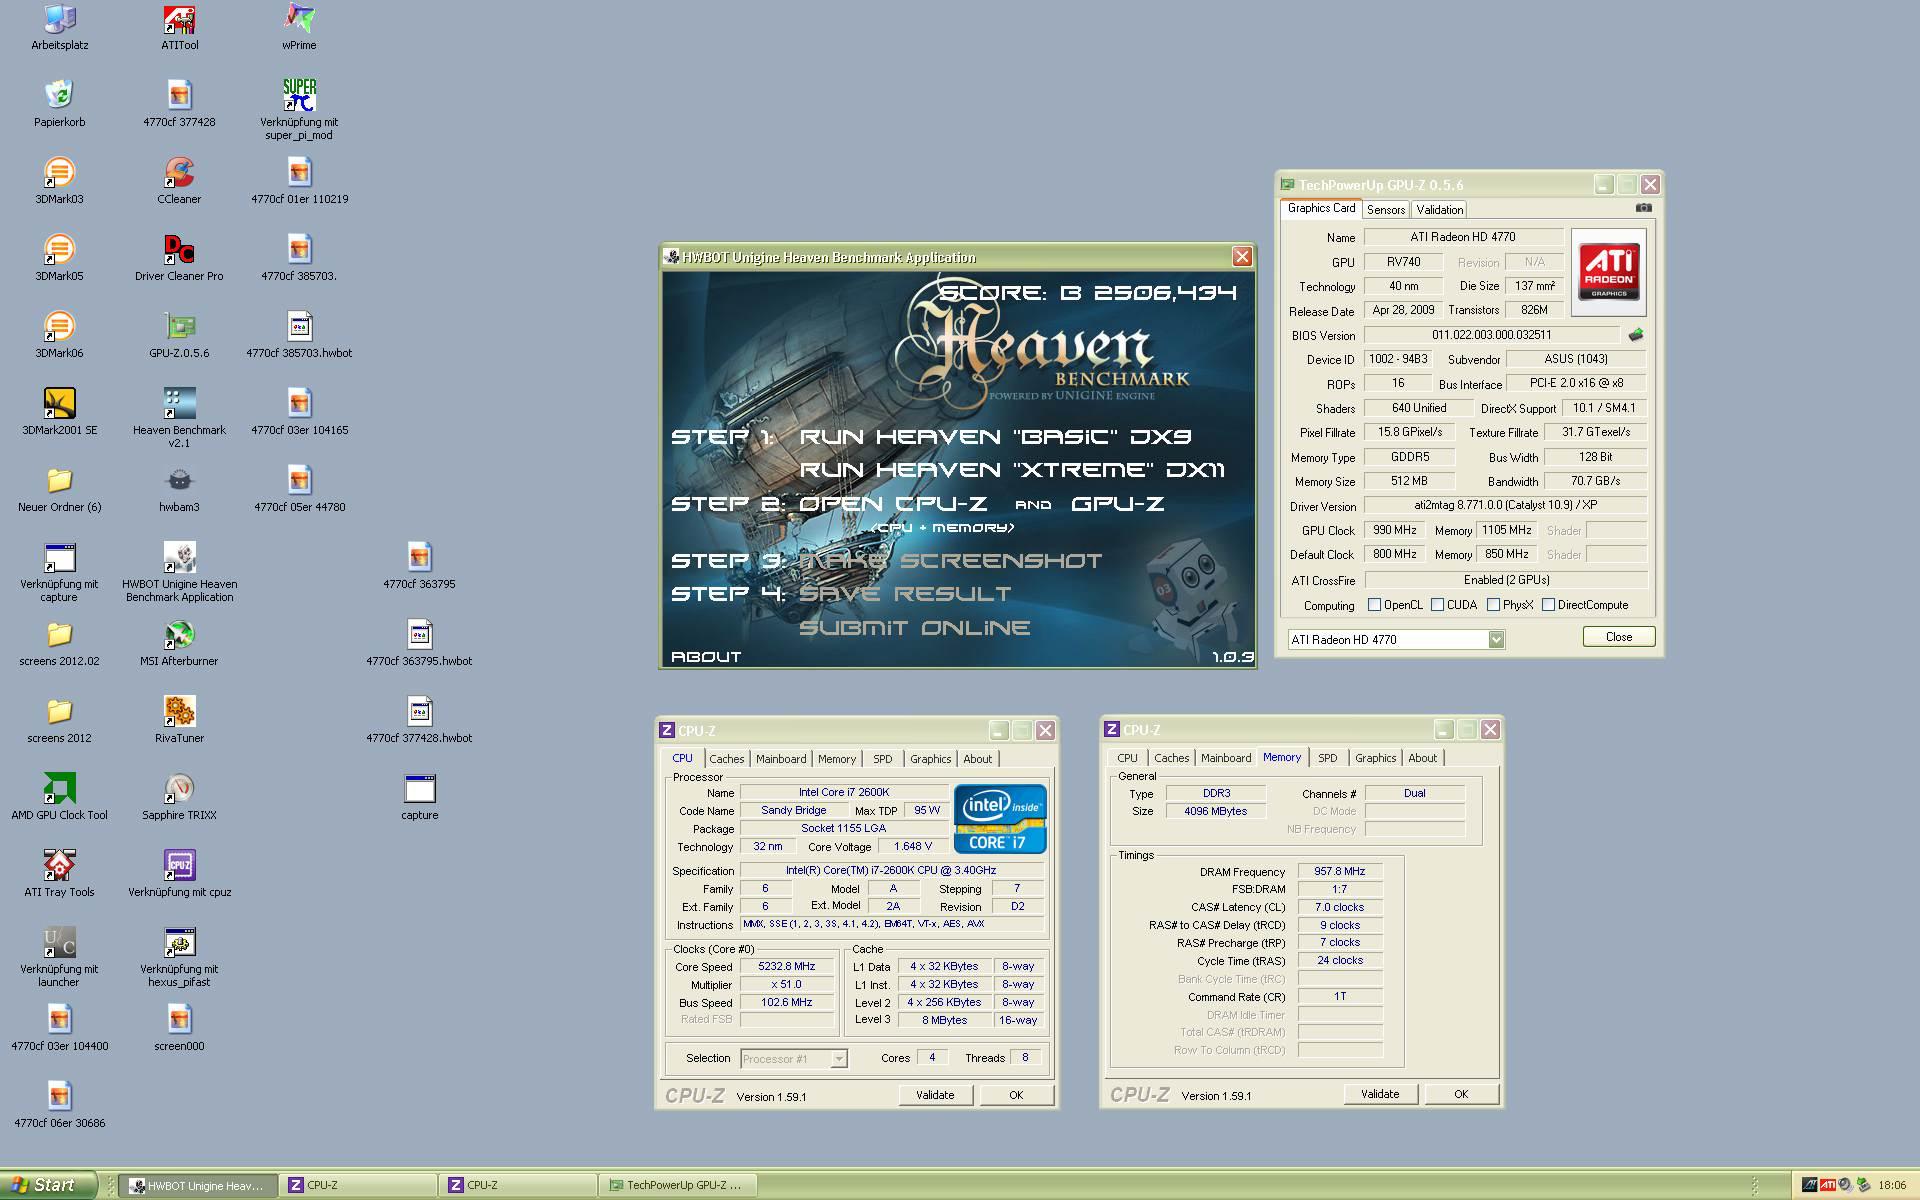The height and width of the screenshot is (1200, 1920).
Task: Click About in HWBOT Heaven app
Action: pyautogui.click(x=706, y=657)
